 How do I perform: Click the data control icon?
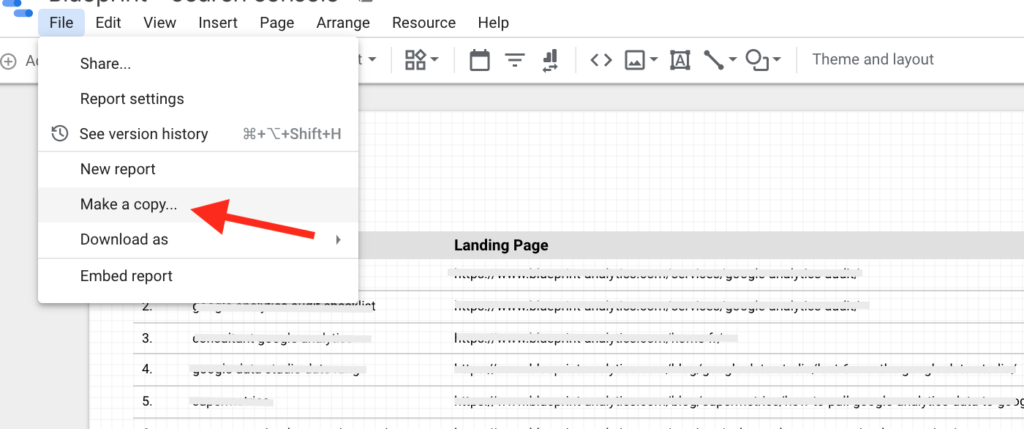549,60
